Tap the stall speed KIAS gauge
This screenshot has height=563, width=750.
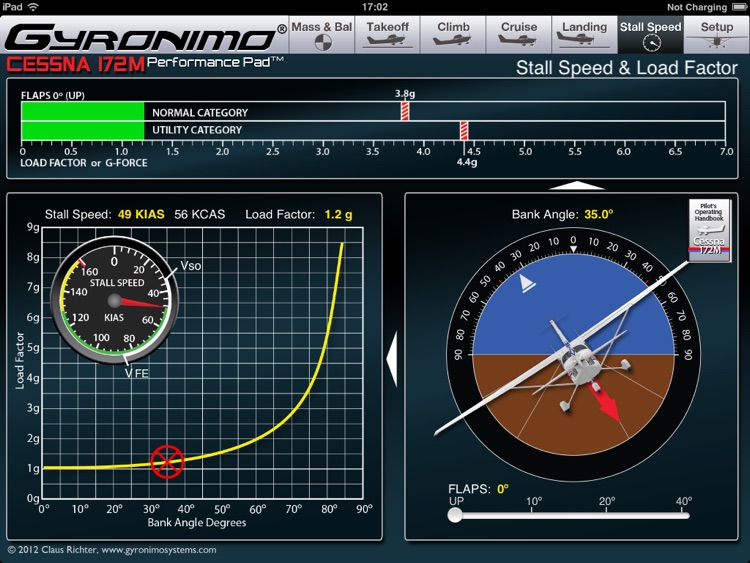coord(114,301)
